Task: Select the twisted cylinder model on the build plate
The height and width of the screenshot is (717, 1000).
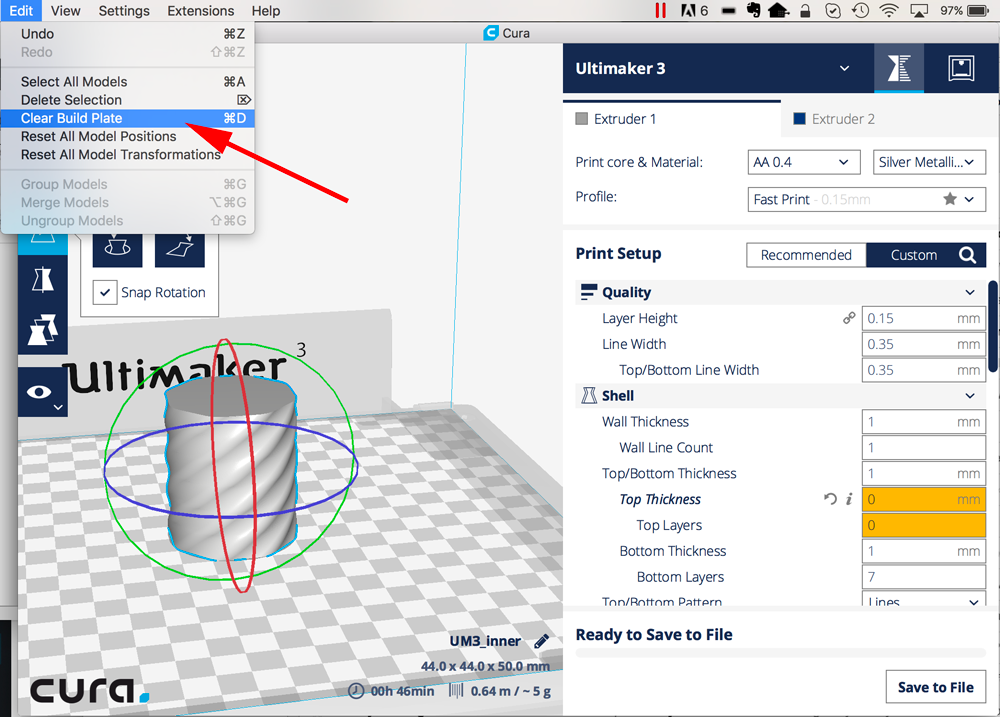Action: 231,467
